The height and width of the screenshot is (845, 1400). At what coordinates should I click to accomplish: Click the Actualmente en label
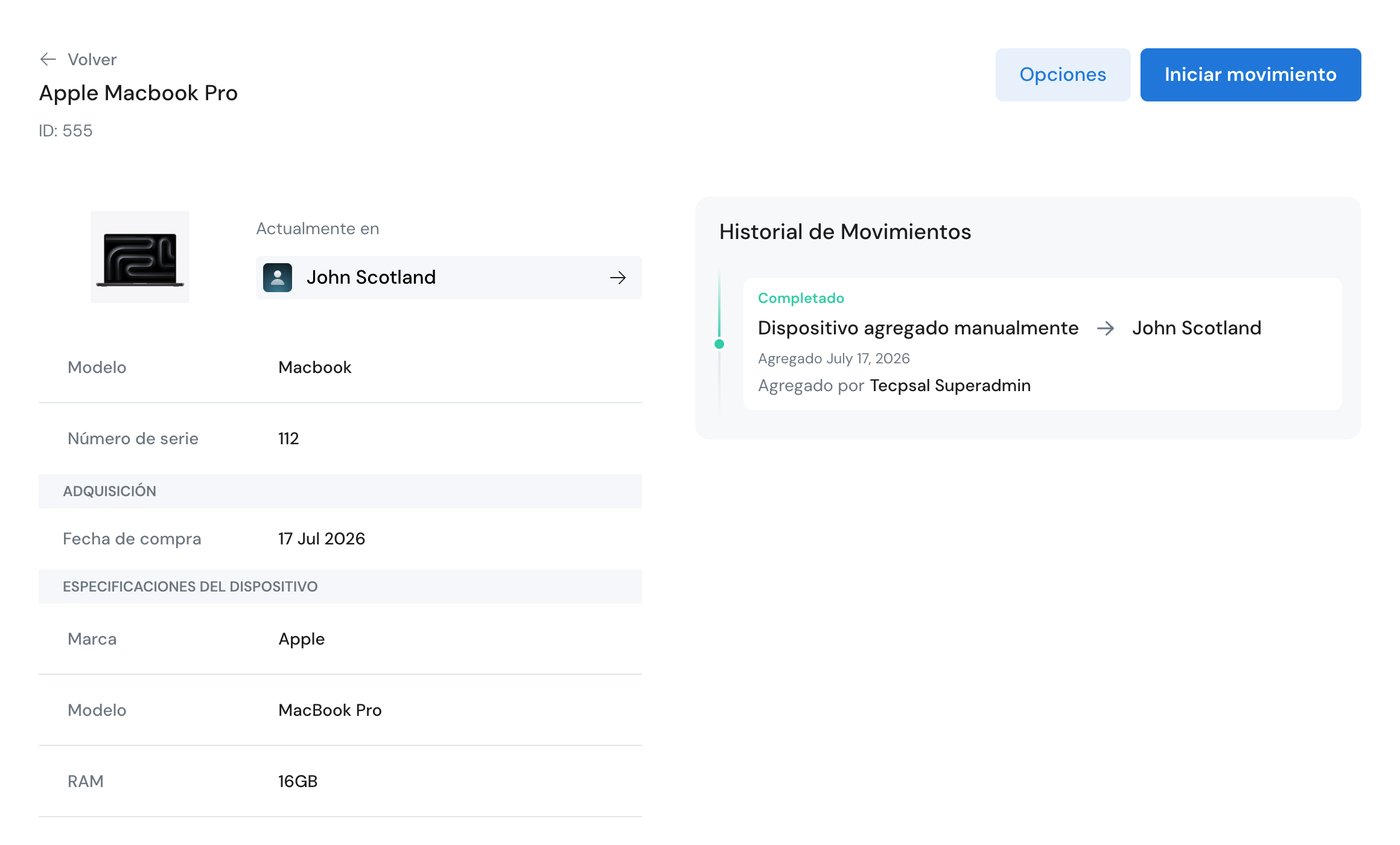(x=318, y=228)
